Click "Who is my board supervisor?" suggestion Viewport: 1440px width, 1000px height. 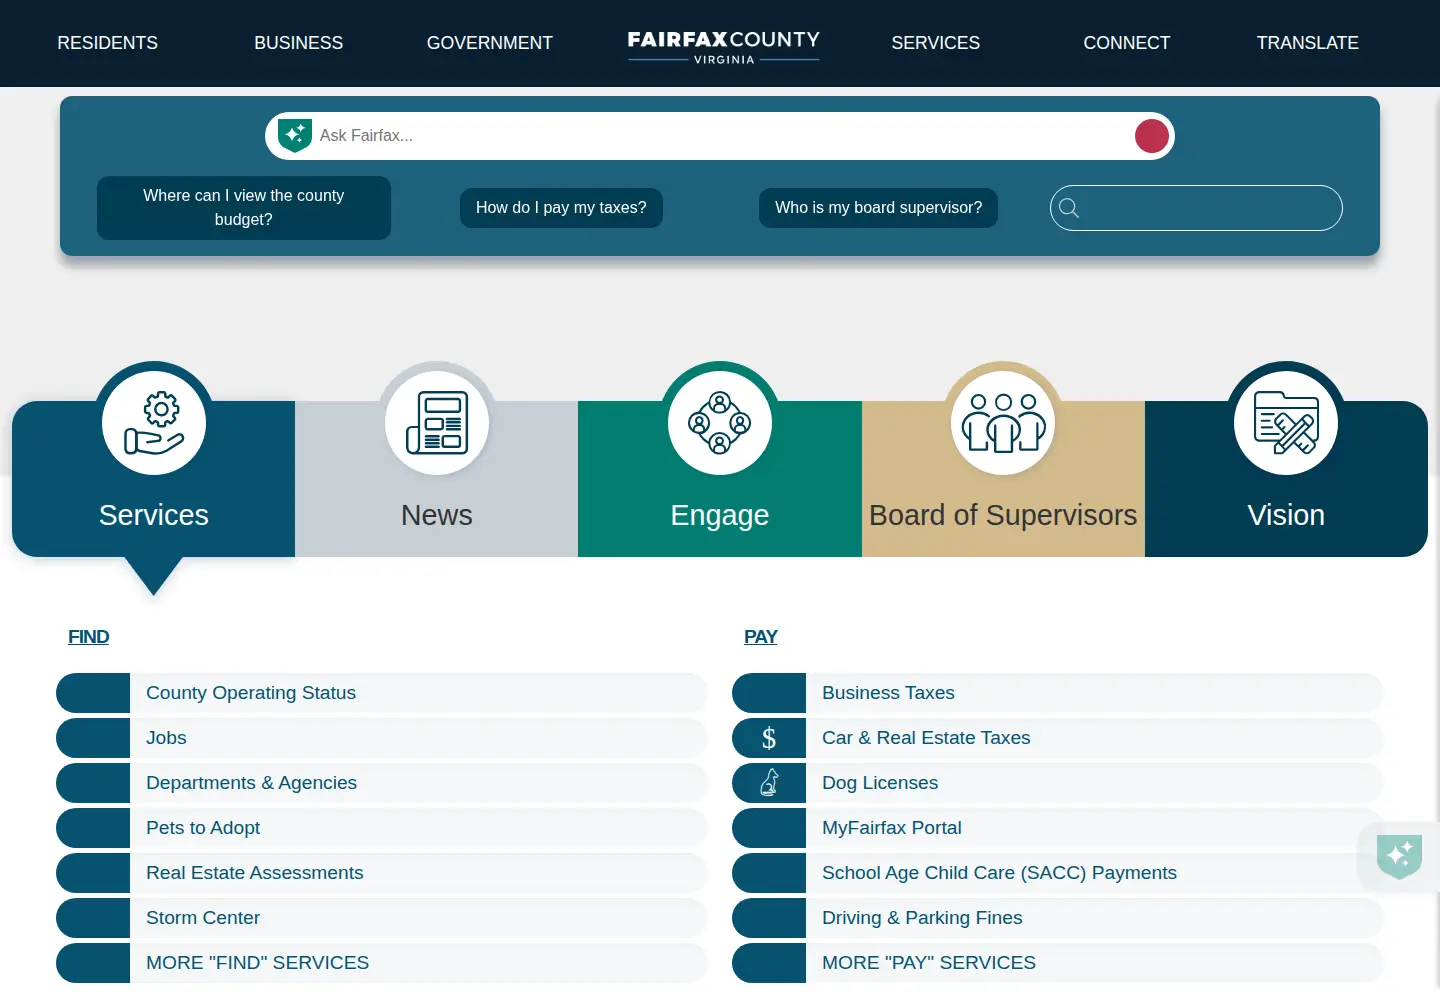click(x=878, y=208)
